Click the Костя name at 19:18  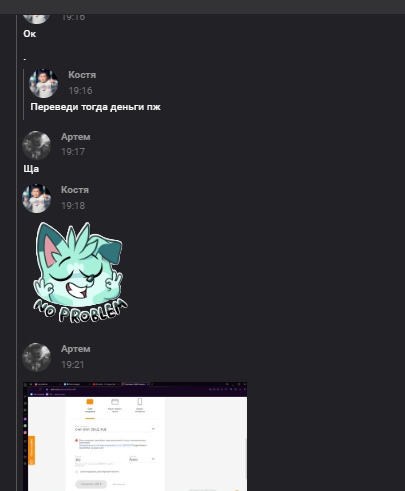pos(75,190)
